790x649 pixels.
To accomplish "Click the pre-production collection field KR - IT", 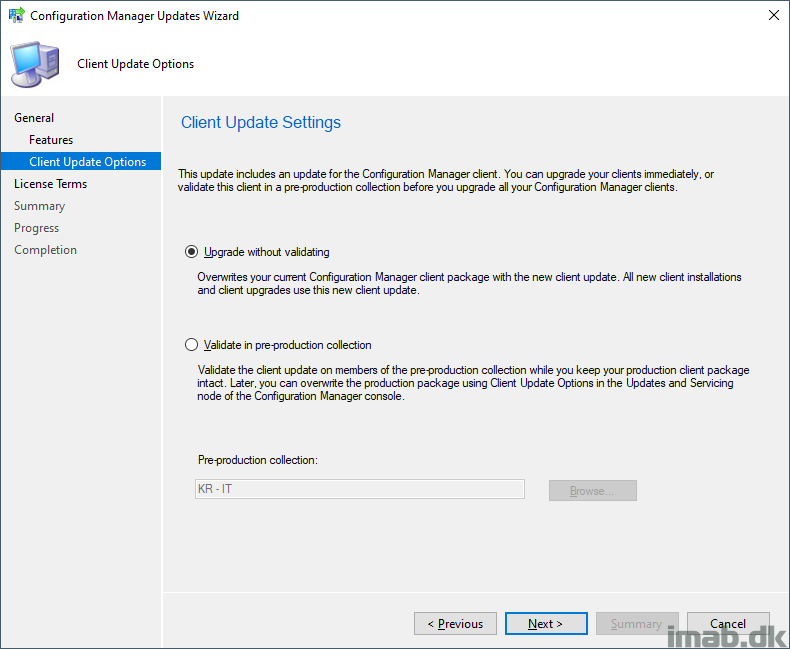I will tap(360, 489).
